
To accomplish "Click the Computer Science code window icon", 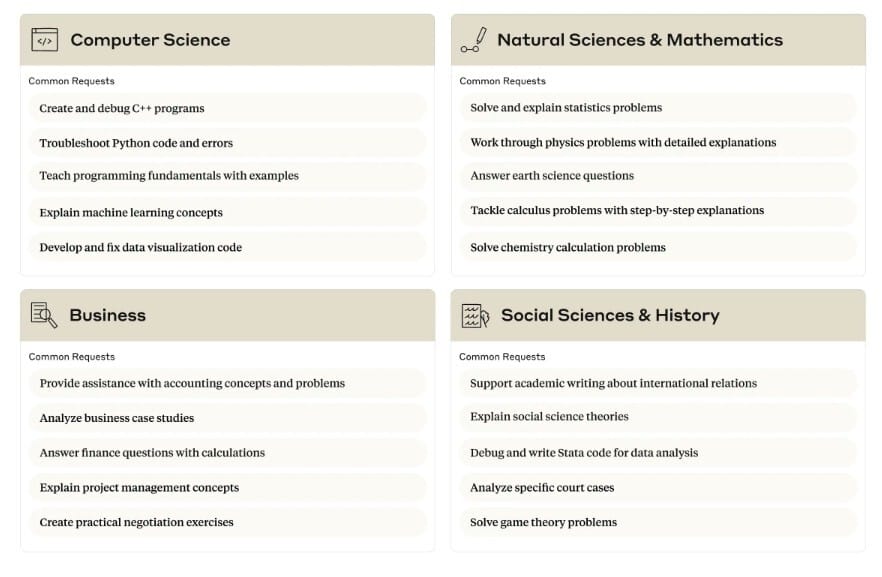I will [x=44, y=40].
